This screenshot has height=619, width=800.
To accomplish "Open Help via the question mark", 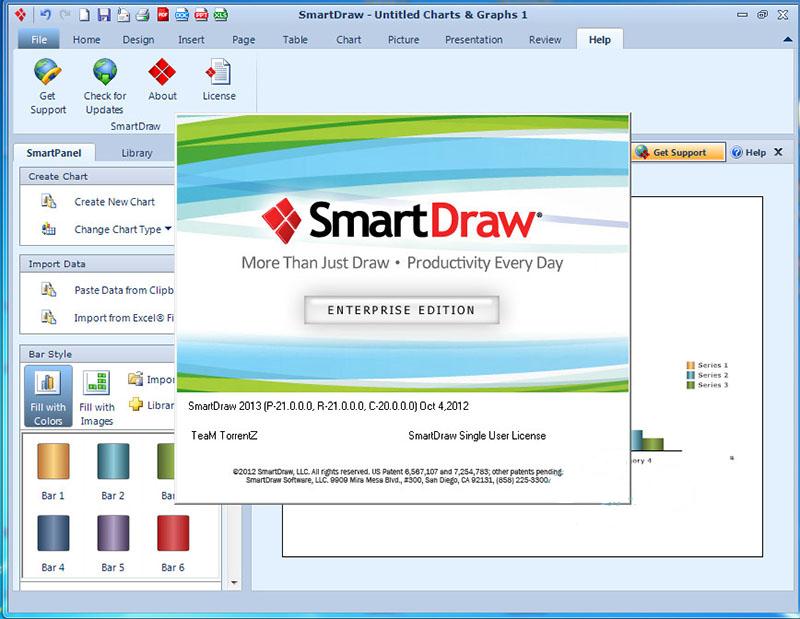I will (748, 152).
